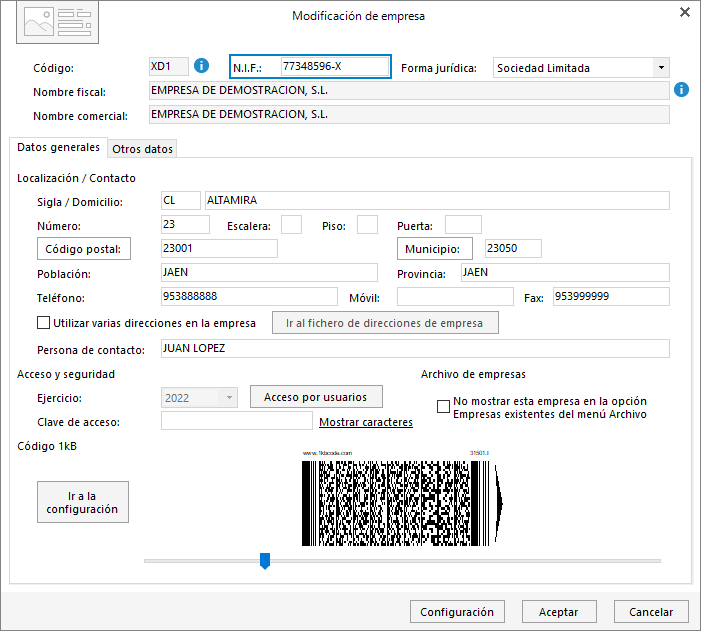Focus the Nombre comercial field
The width and height of the screenshot is (701, 631).
click(x=409, y=114)
